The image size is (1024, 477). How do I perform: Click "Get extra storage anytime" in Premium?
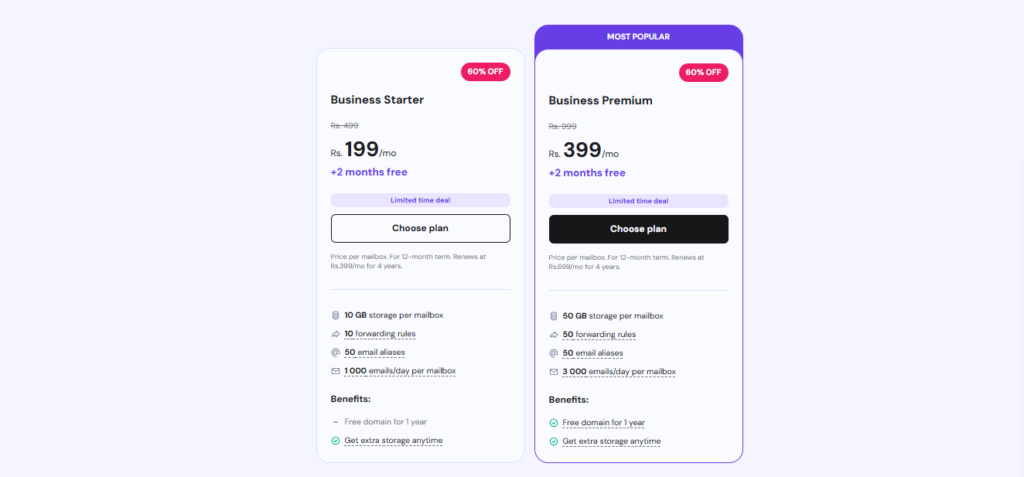pyautogui.click(x=612, y=441)
